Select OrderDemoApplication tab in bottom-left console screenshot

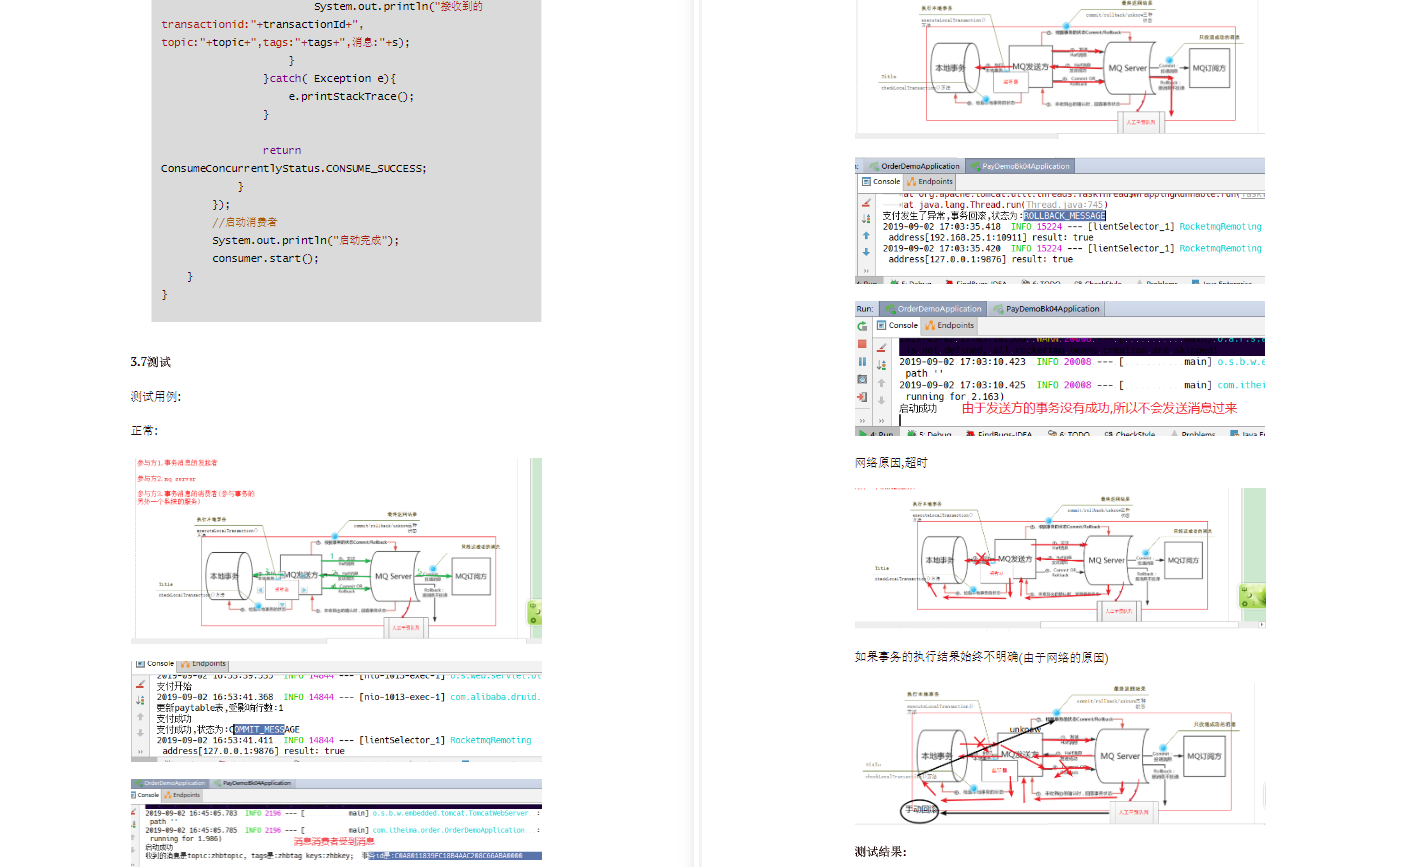(170, 783)
